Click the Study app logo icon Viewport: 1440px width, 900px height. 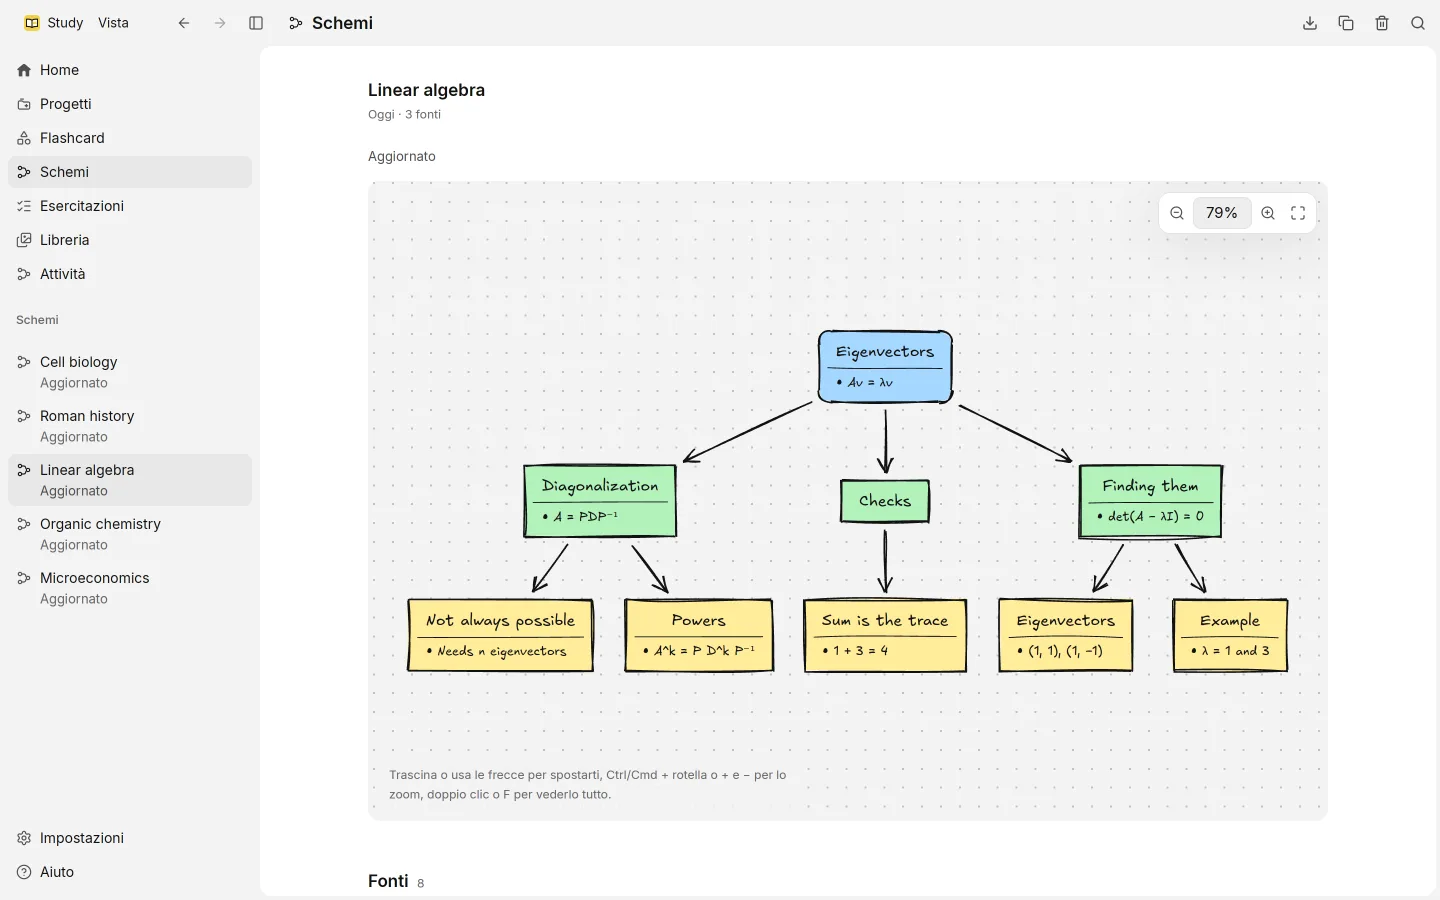[32, 23]
